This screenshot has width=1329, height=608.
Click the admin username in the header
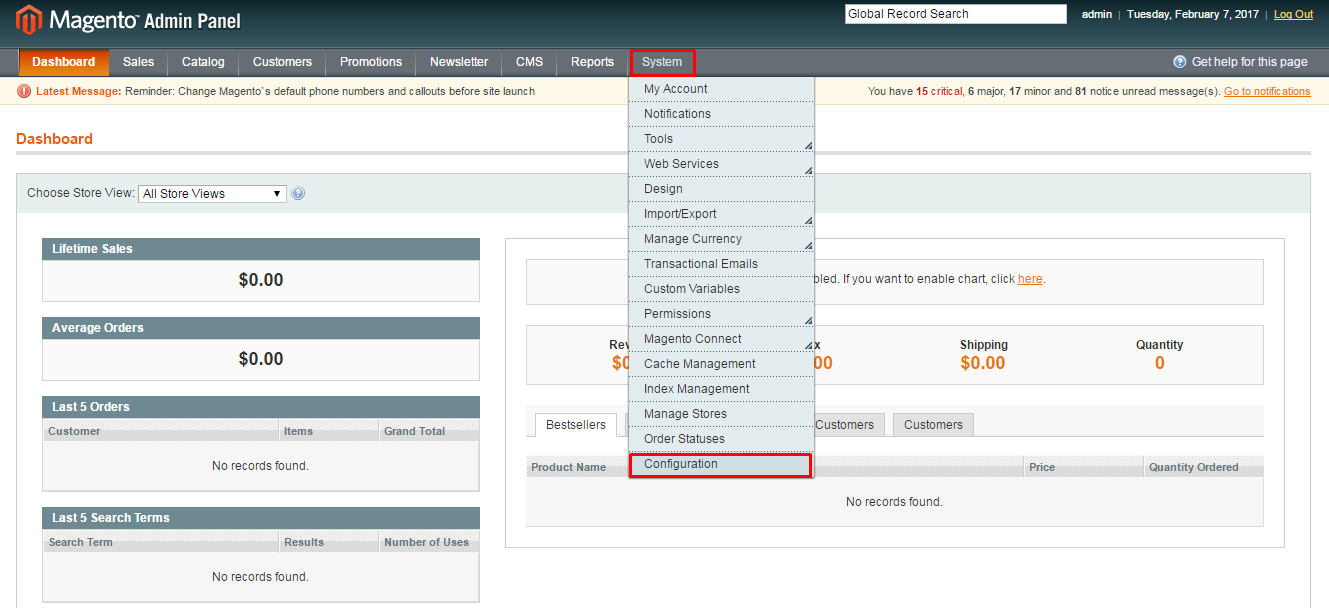(1097, 15)
